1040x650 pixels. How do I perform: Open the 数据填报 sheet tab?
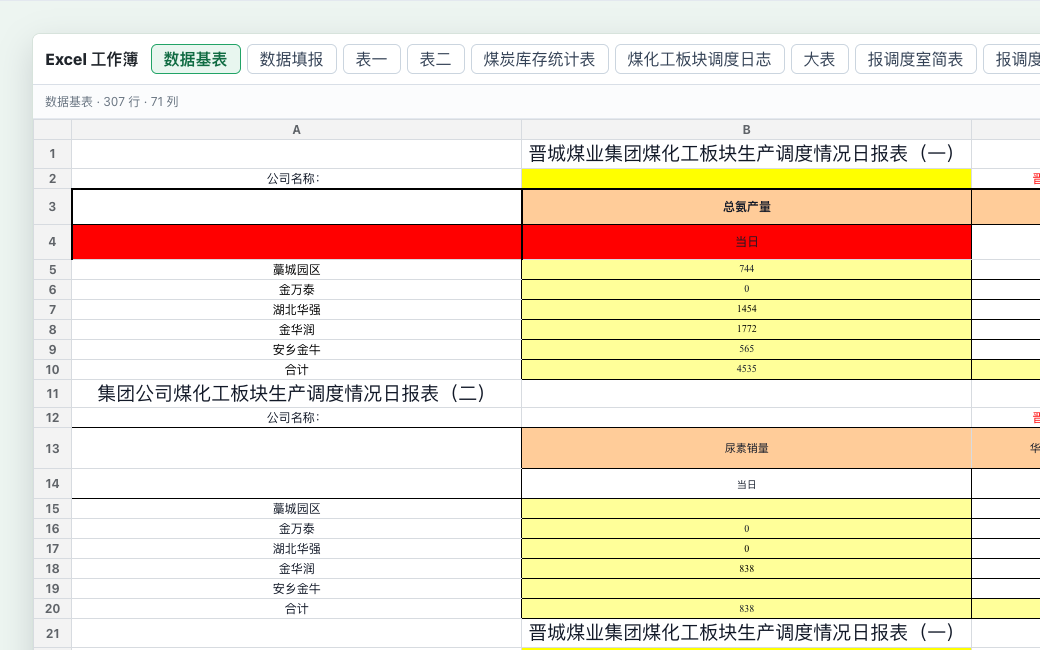tap(292, 59)
